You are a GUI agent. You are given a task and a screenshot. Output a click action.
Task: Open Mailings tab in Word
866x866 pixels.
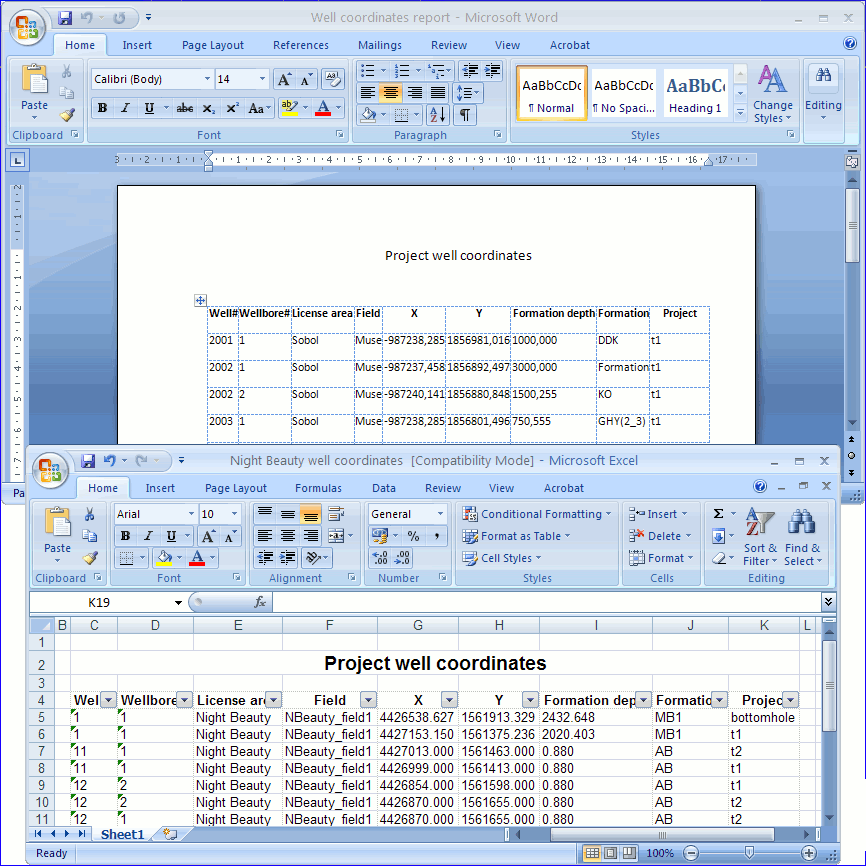coord(379,45)
